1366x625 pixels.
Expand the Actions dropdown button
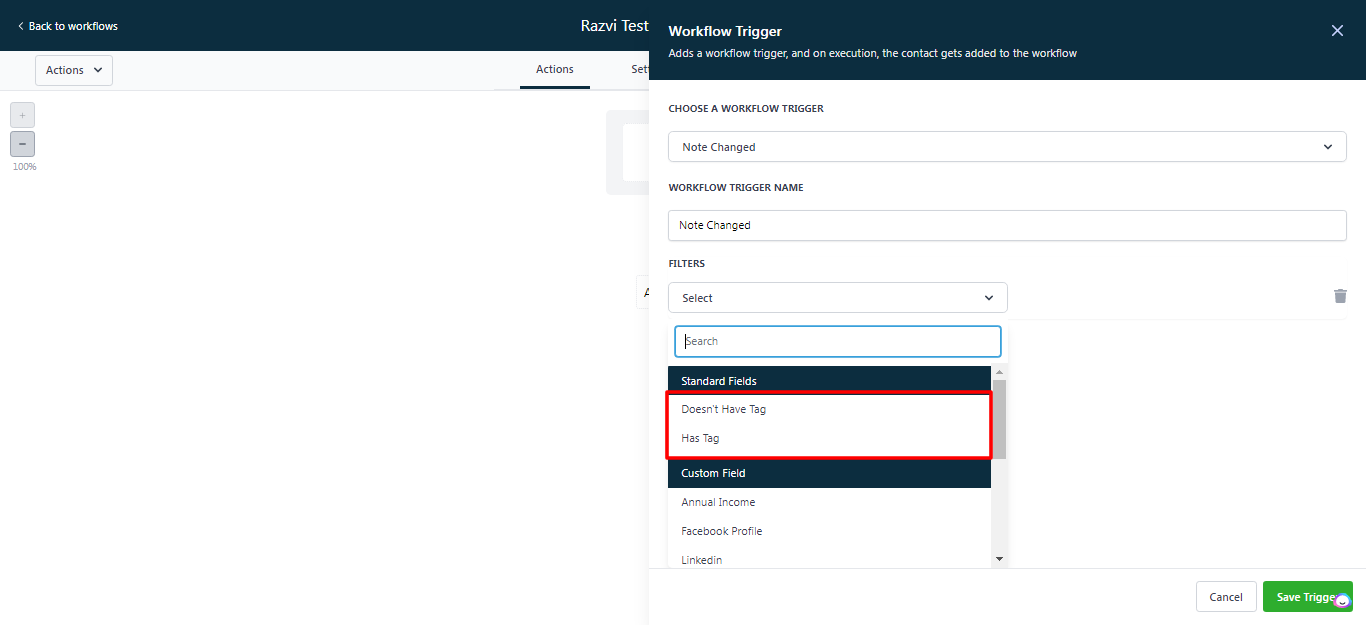coord(74,70)
